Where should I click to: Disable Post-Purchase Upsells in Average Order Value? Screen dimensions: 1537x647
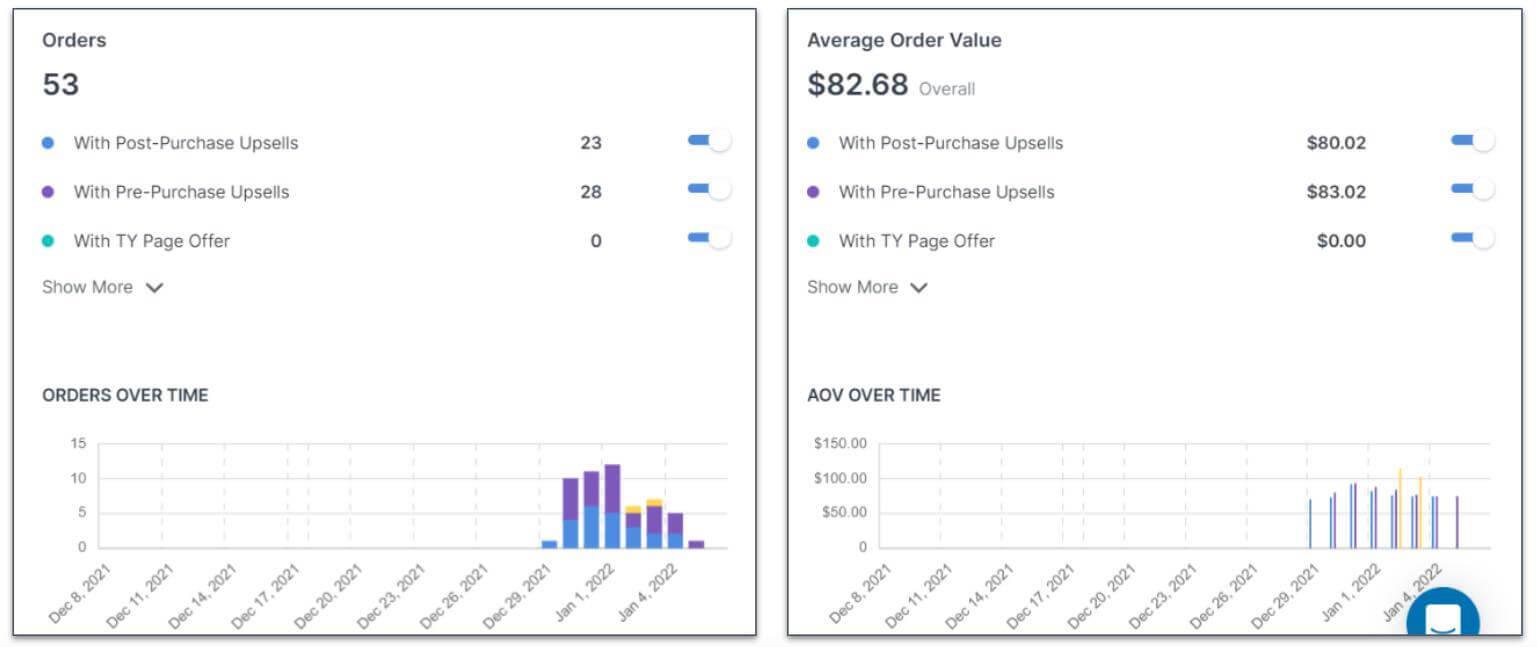[x=1472, y=141]
